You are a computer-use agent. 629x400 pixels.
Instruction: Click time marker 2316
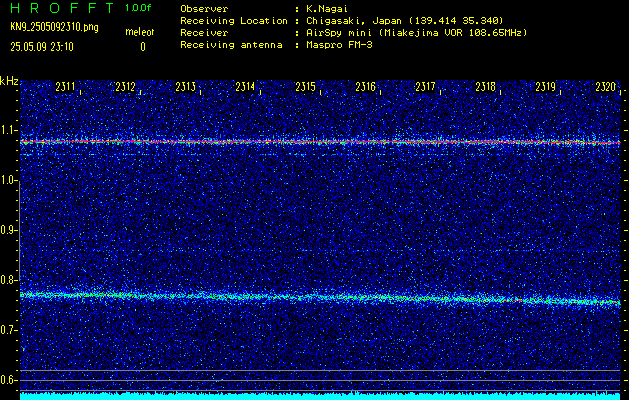point(365,87)
